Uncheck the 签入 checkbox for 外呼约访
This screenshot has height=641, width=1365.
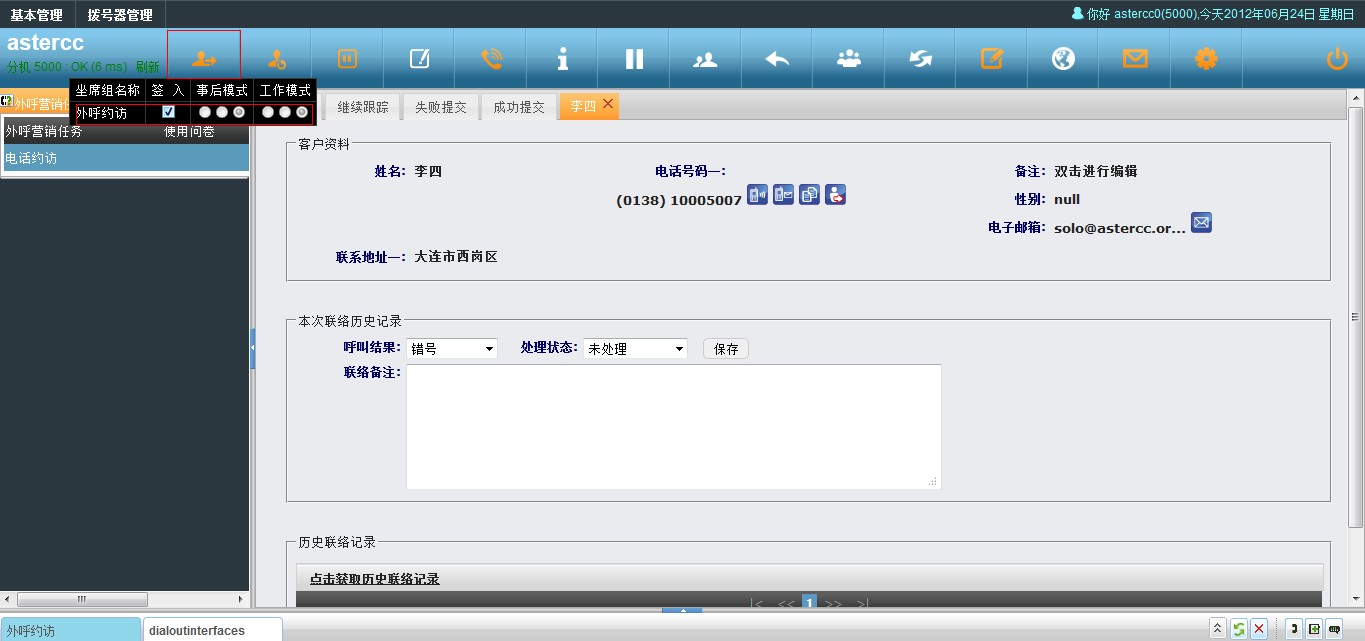[x=169, y=112]
